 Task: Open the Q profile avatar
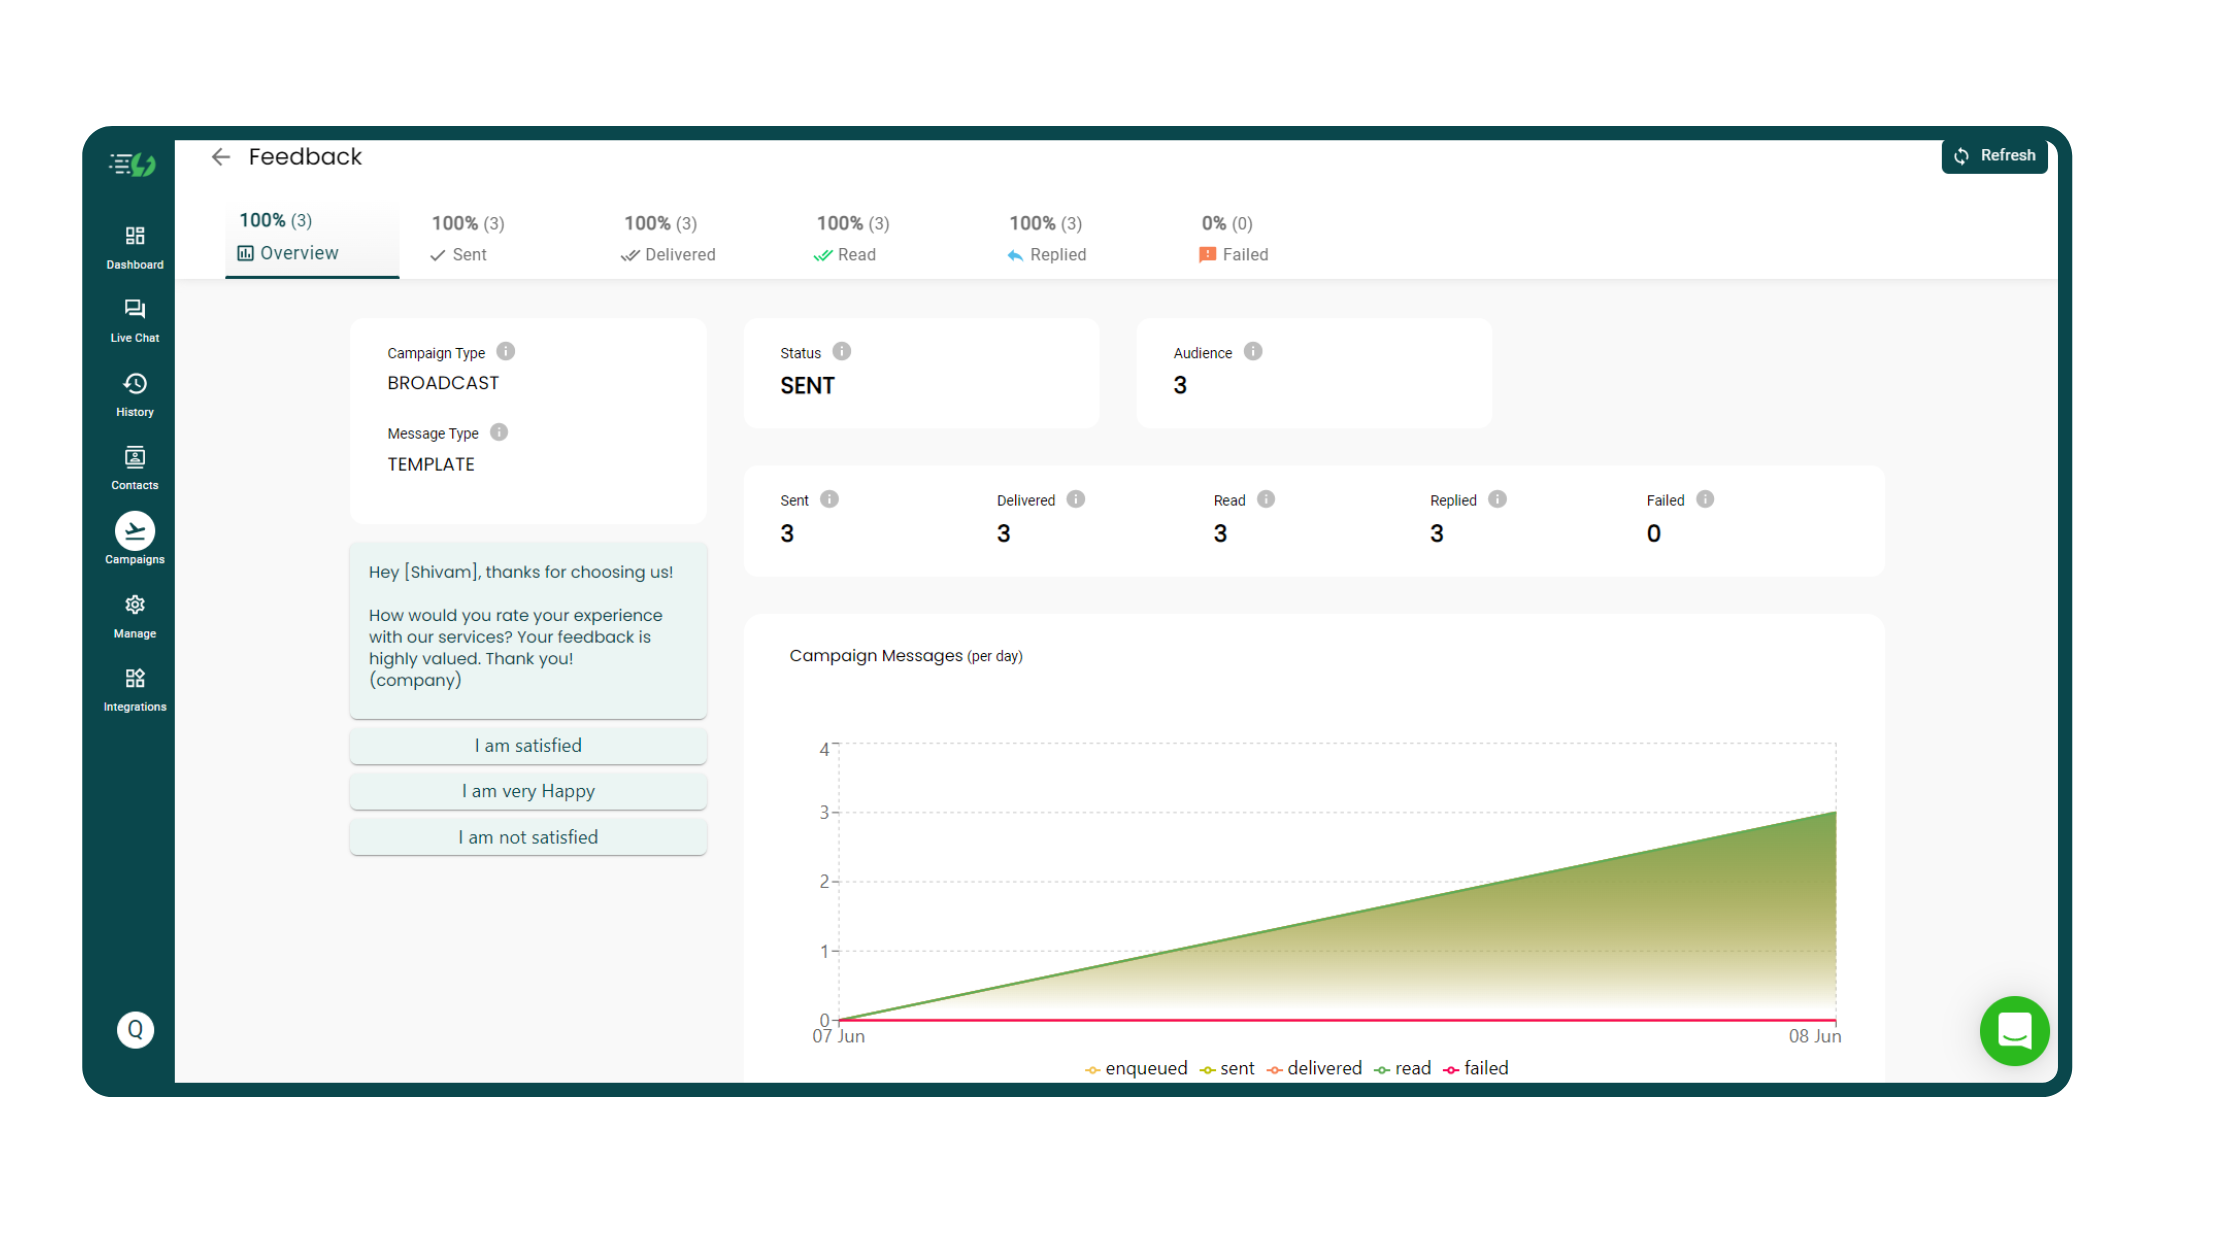(x=135, y=1029)
